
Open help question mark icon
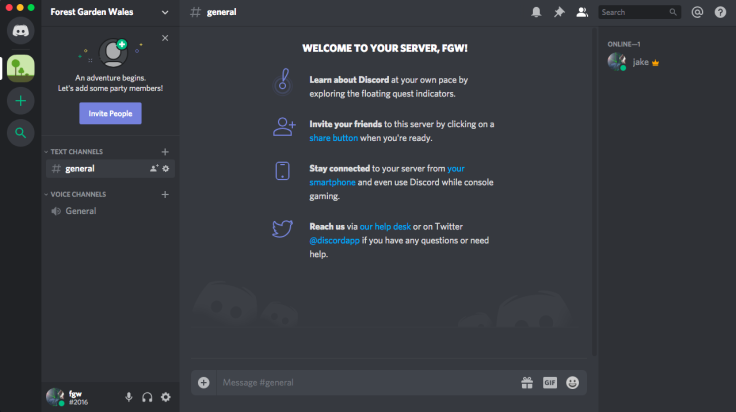(x=720, y=12)
